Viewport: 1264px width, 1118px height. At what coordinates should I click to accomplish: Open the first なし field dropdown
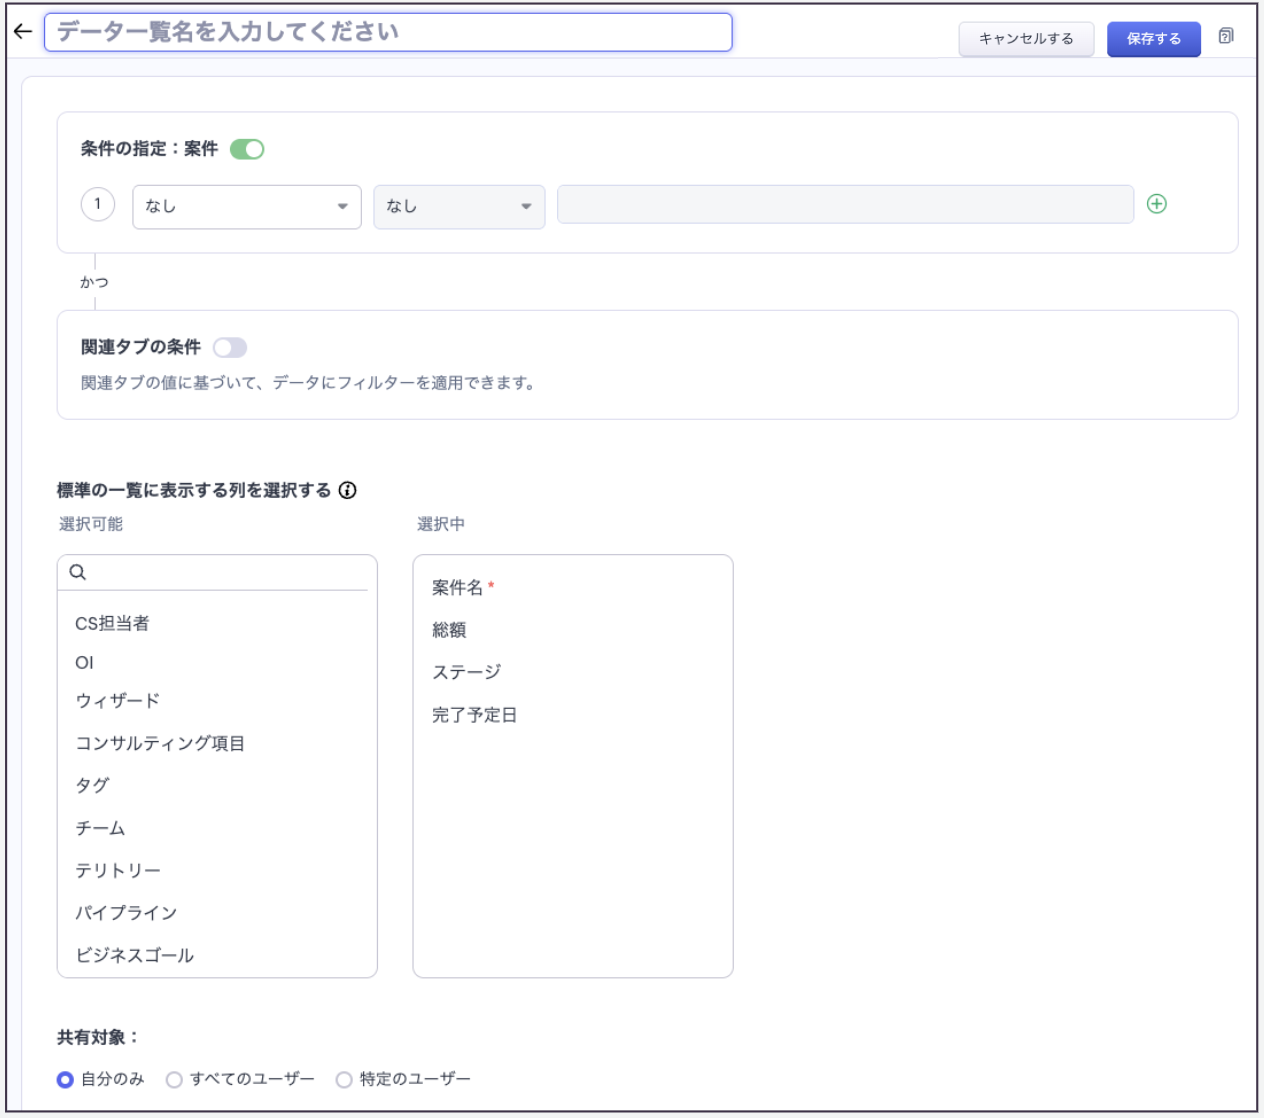tap(246, 207)
